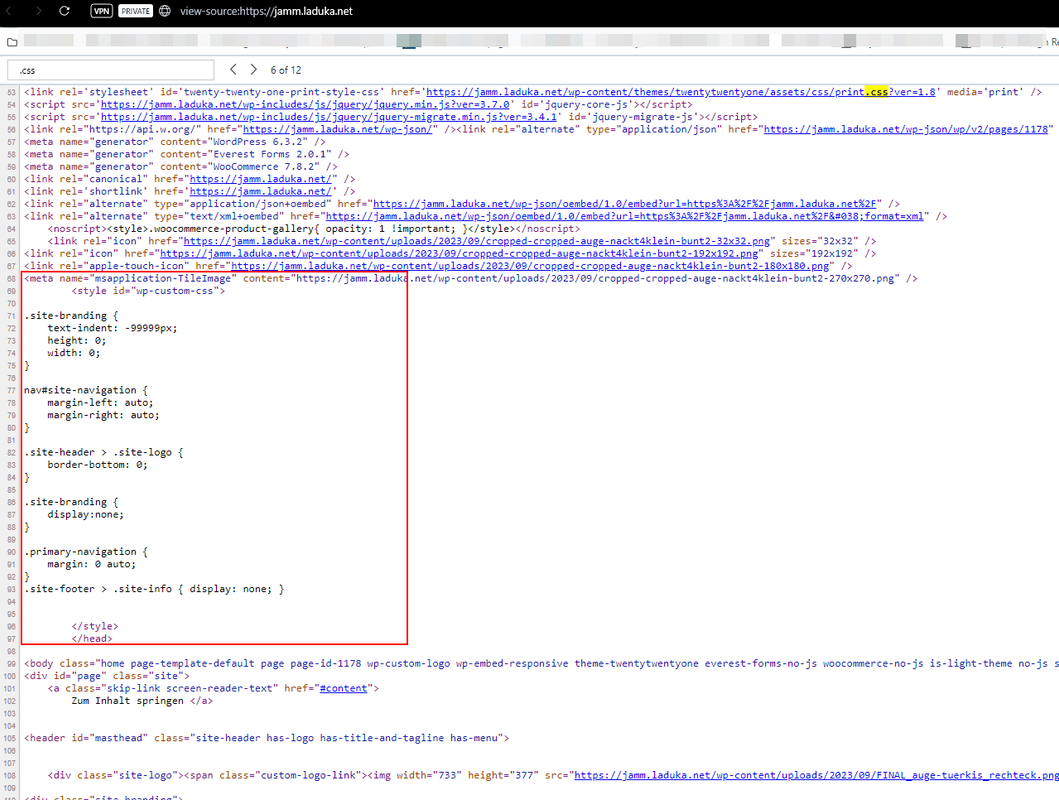The width and height of the screenshot is (1059, 800).
Task: Click the 'Zum Inhalt springen' text
Action: (128, 701)
